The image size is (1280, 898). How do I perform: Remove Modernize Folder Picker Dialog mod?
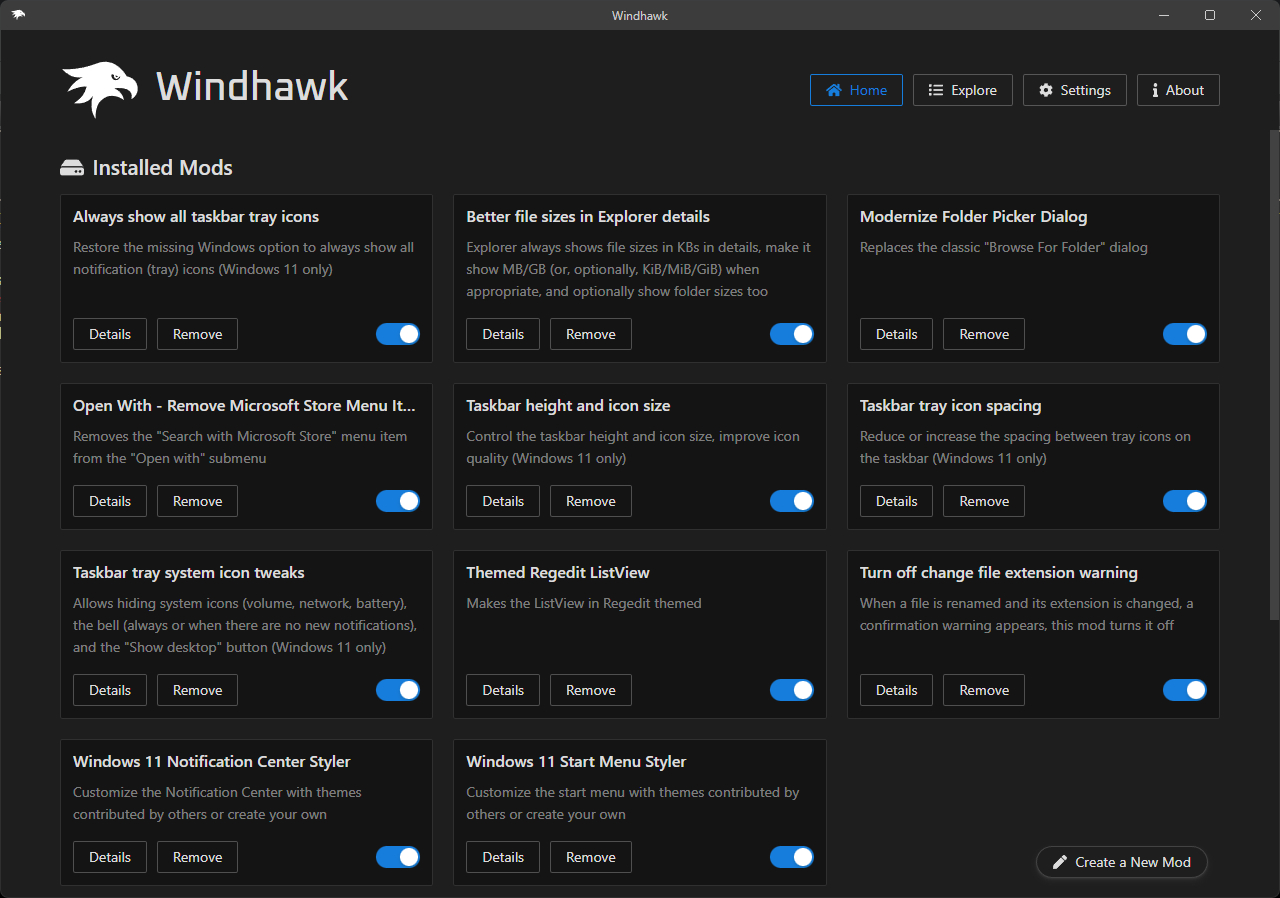tap(984, 334)
